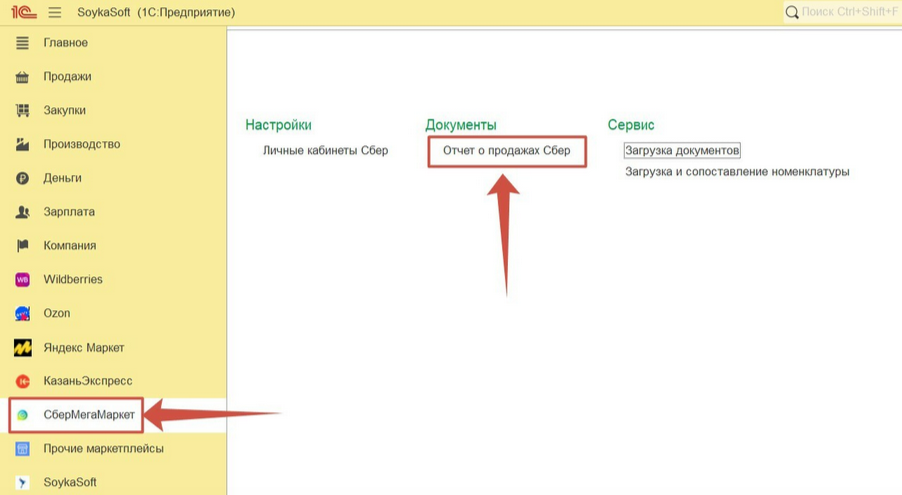This screenshot has width=902, height=495.
Task: Go to Прочие маркетплейсы section
Action: (103, 449)
